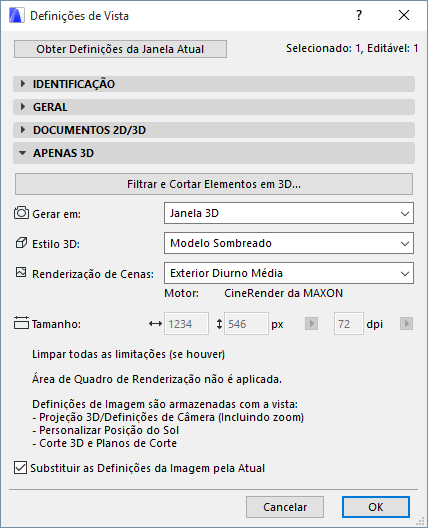Click '- Corte 3D e Planos de Corte' text
Viewport: 428px width, 528px height.
click(104, 443)
